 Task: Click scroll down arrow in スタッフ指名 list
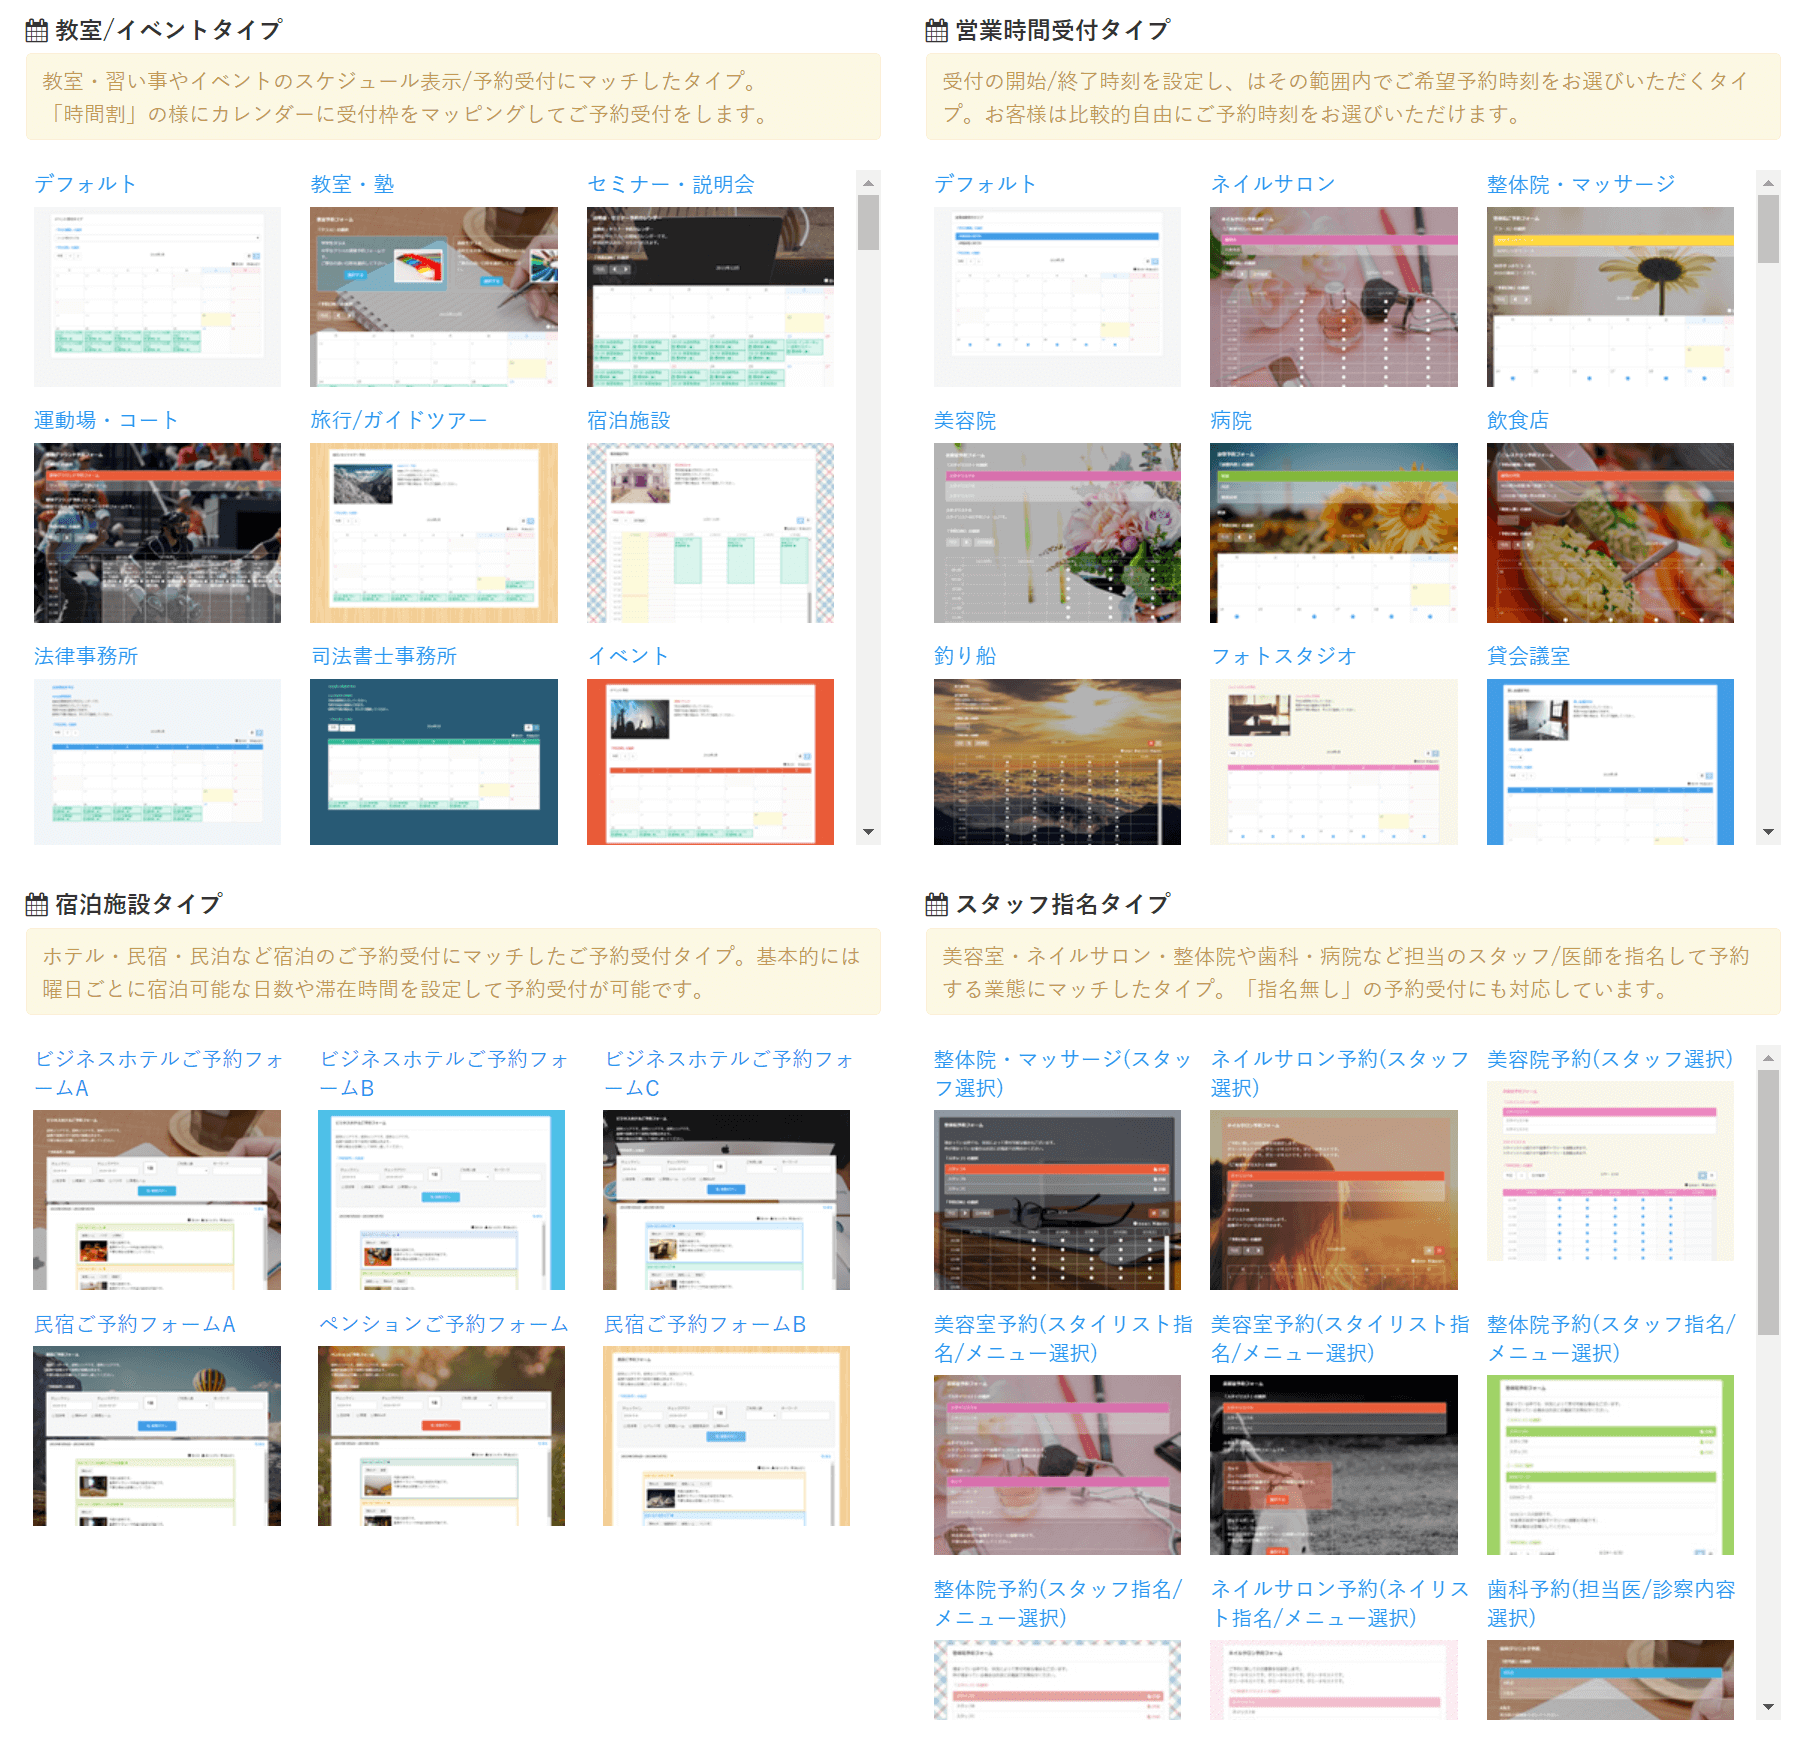pos(1768,1707)
